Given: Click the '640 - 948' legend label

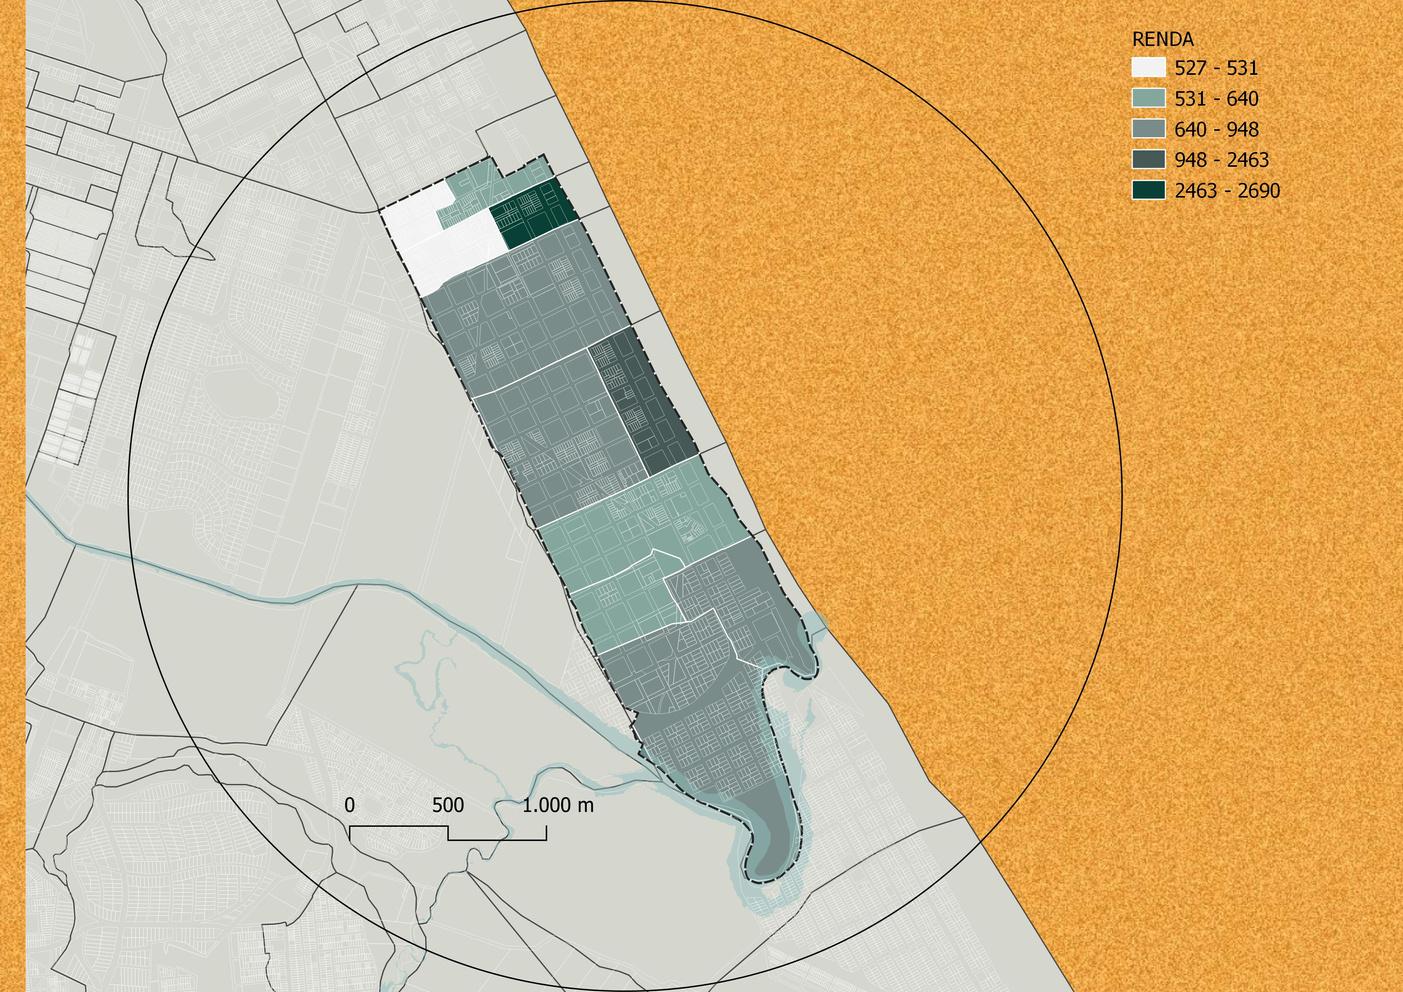Looking at the screenshot, I should tap(1217, 129).
